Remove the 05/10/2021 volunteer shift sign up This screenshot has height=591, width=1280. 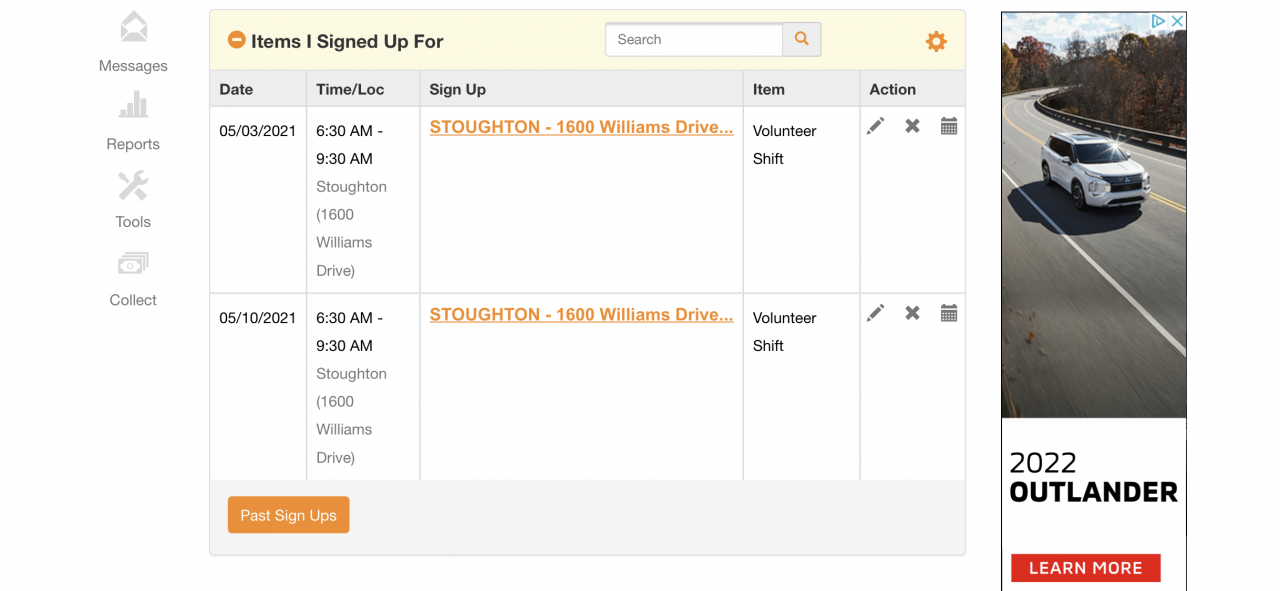[912, 313]
